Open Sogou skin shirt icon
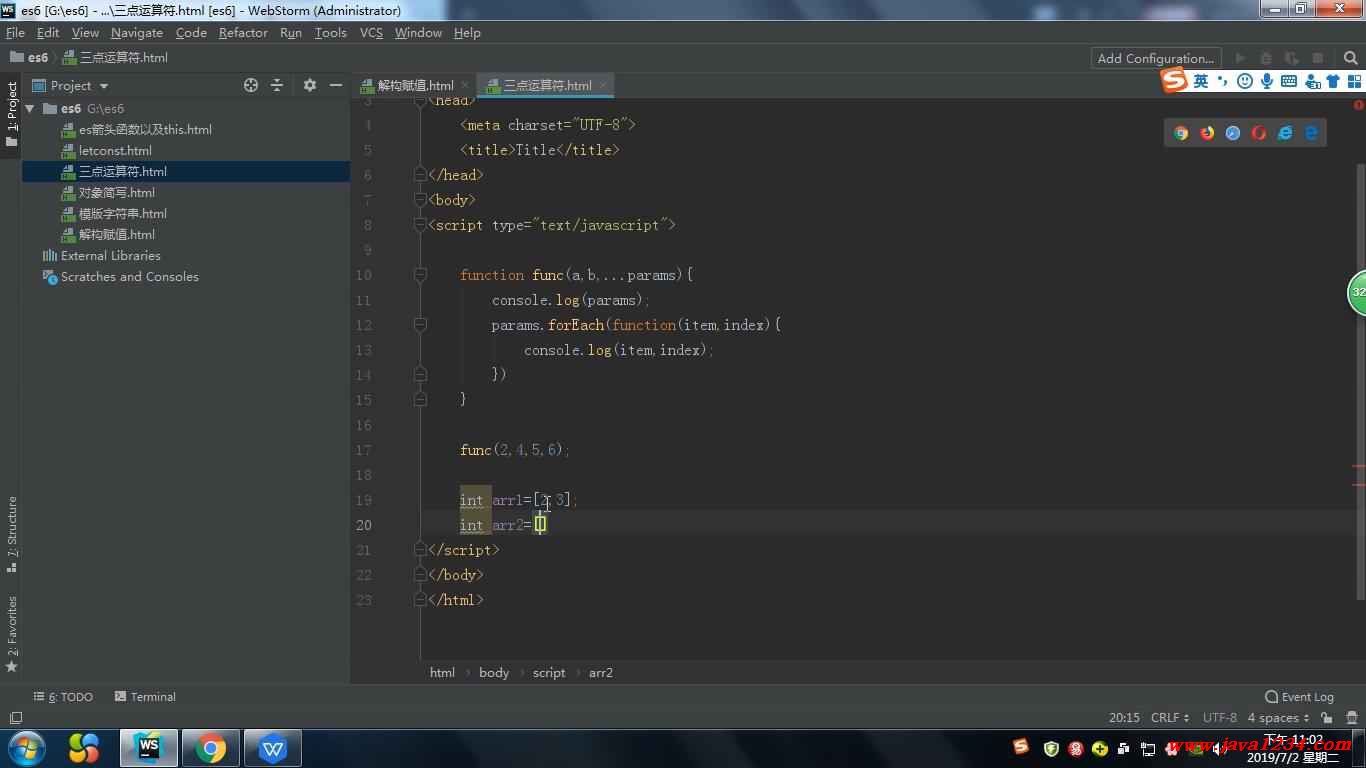This screenshot has width=1366, height=768. [1333, 81]
